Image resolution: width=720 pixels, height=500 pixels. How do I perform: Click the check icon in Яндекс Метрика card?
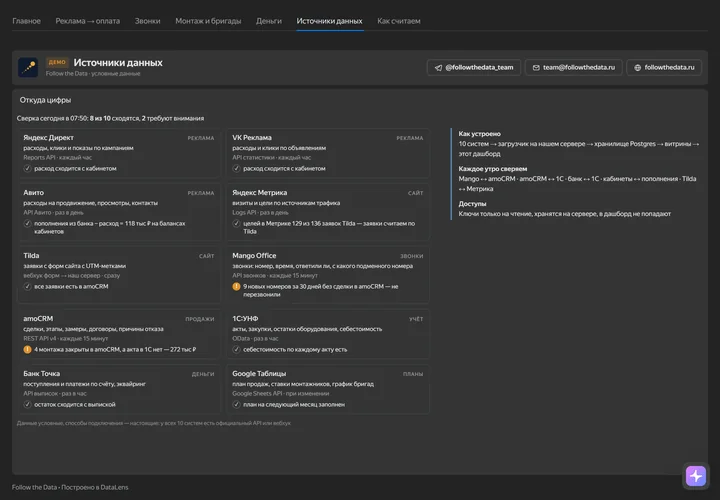(x=236, y=224)
